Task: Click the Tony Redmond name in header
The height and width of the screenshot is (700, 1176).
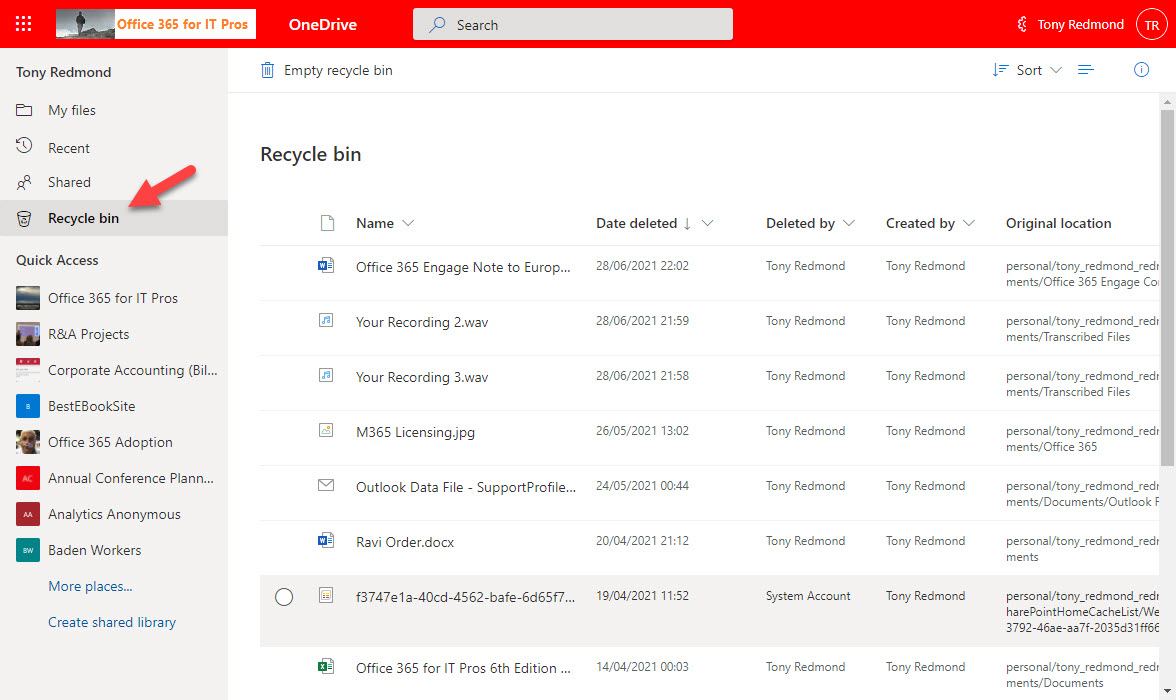Action: click(x=1080, y=24)
